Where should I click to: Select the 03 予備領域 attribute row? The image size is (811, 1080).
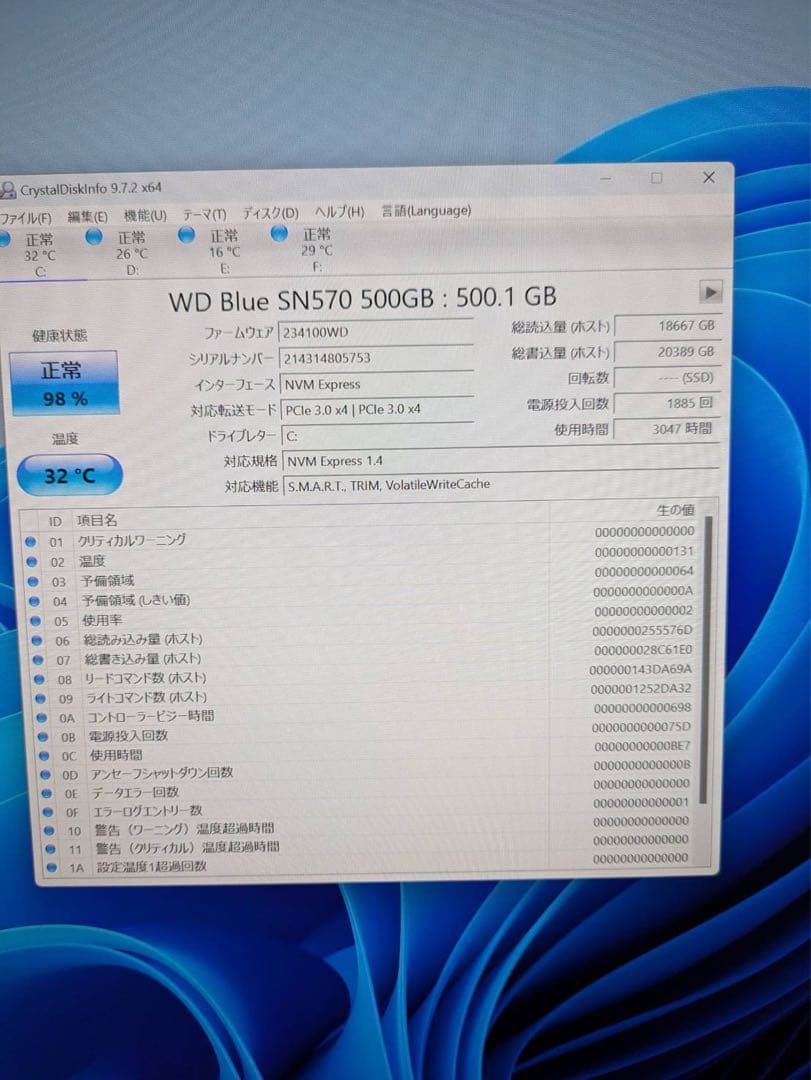pos(365,577)
